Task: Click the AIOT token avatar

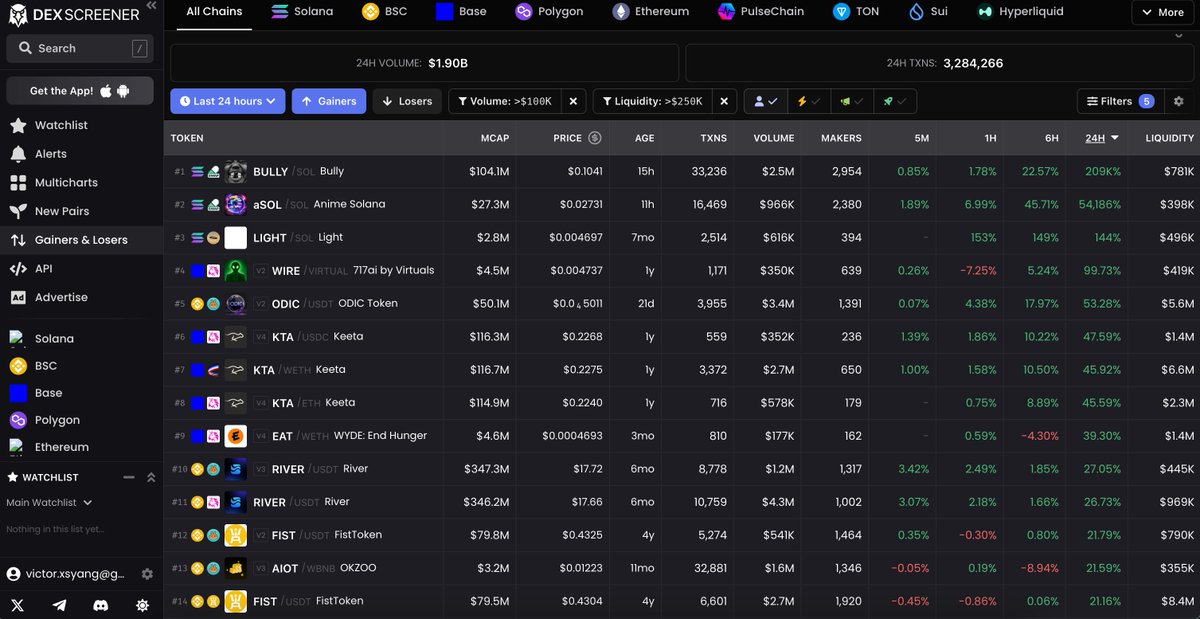Action: click(235, 568)
